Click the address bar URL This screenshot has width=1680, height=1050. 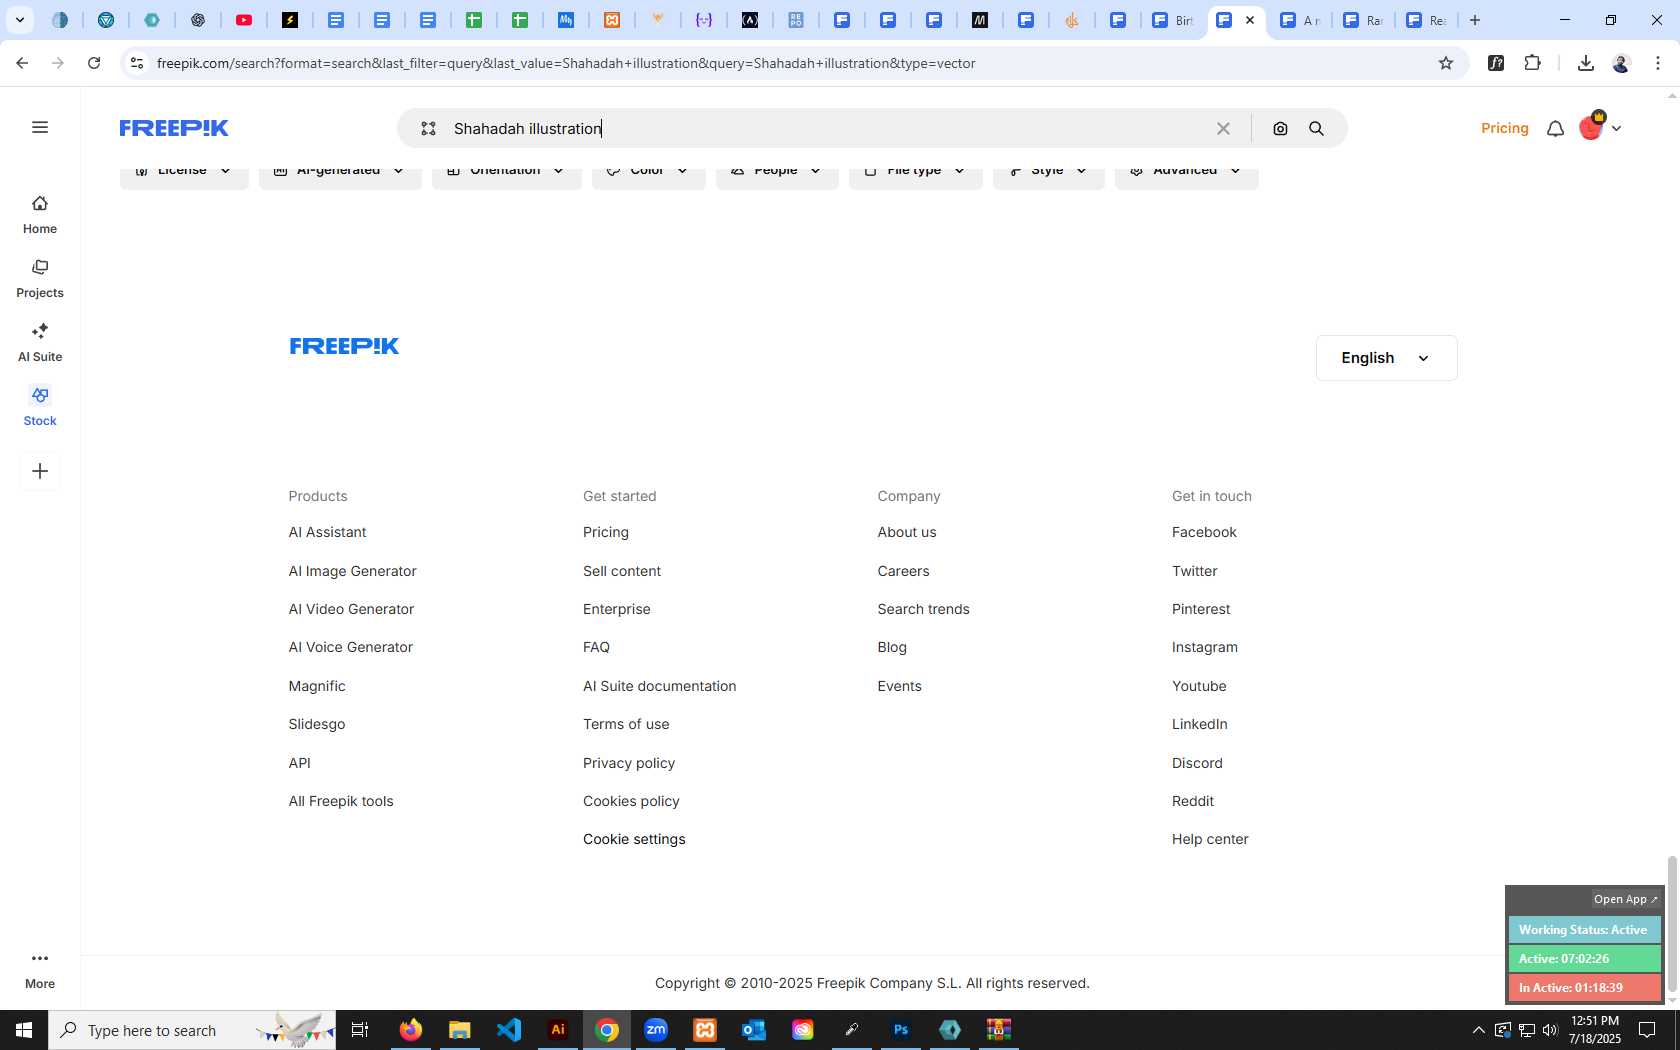coord(566,63)
